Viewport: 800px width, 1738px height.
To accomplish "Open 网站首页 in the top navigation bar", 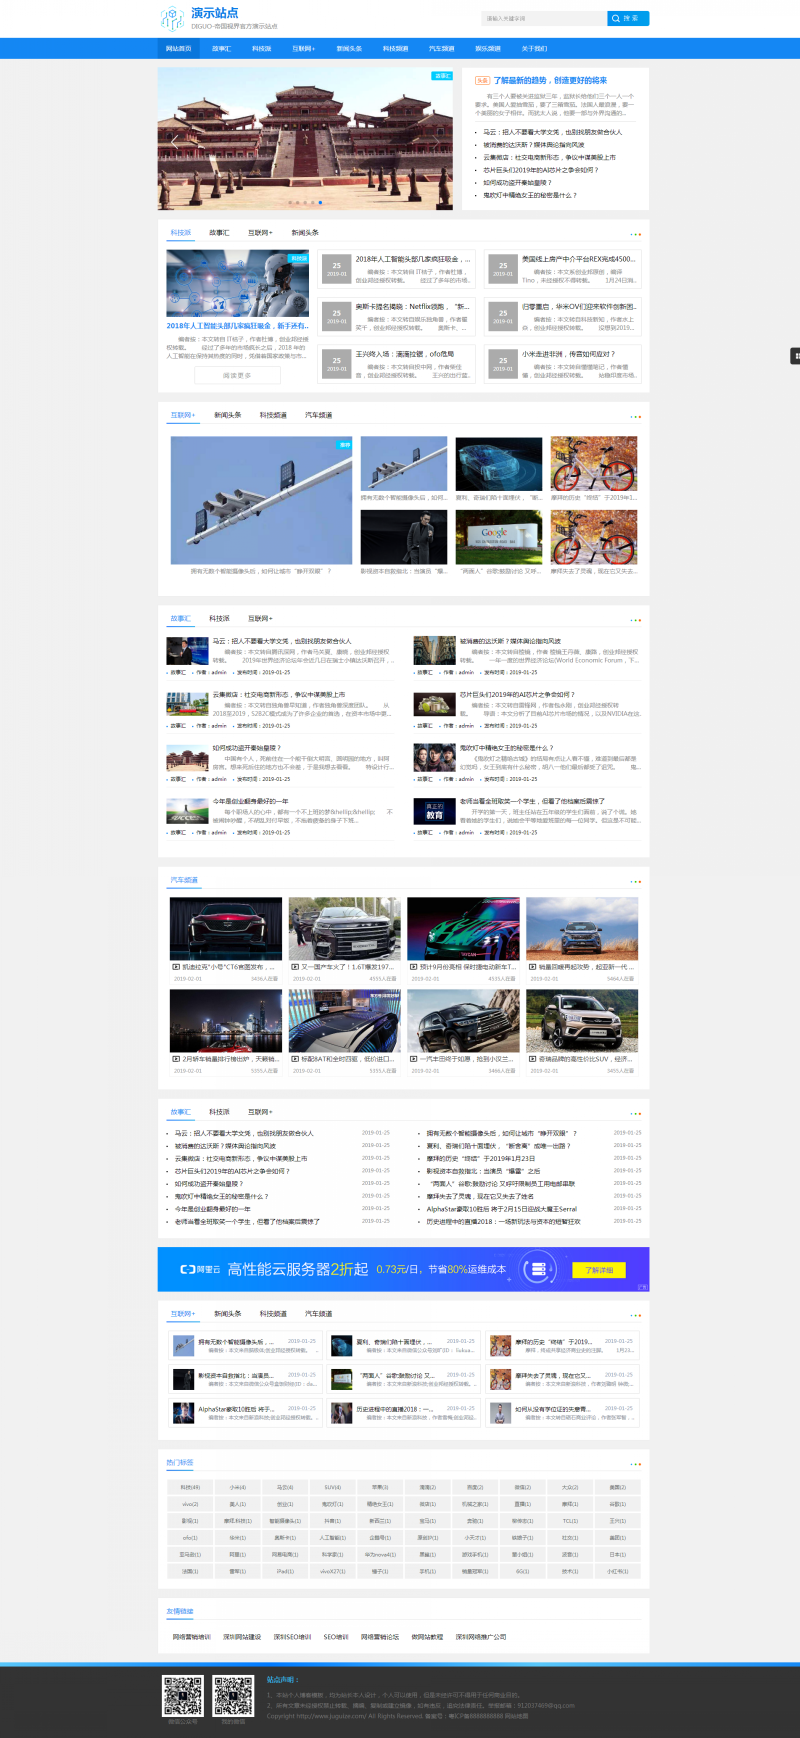I will (179, 48).
